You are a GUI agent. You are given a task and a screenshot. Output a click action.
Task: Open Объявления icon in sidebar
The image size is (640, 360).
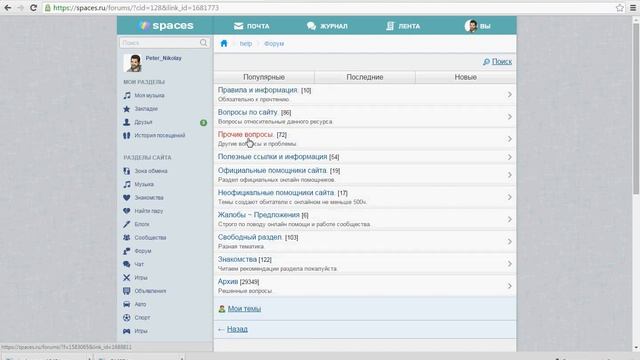tap(127, 291)
